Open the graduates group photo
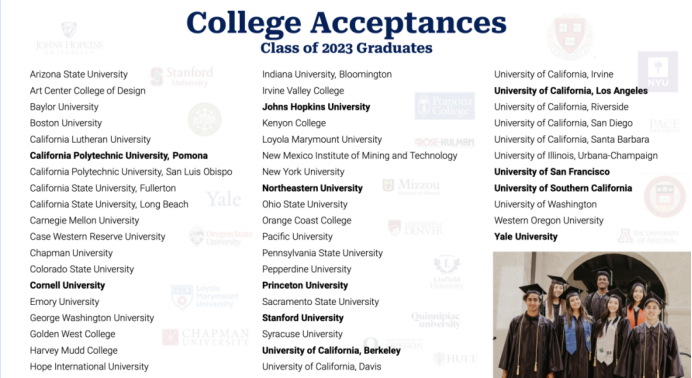Screen dimensions: 692x378 592,314
